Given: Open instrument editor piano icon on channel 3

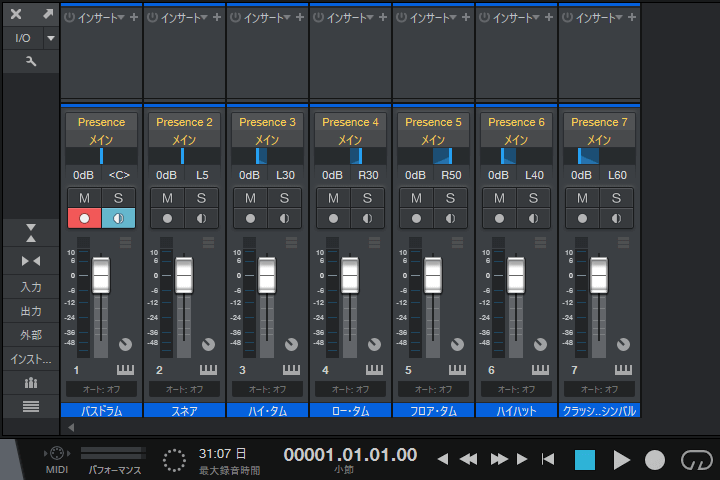Looking at the screenshot, I should 291,370.
